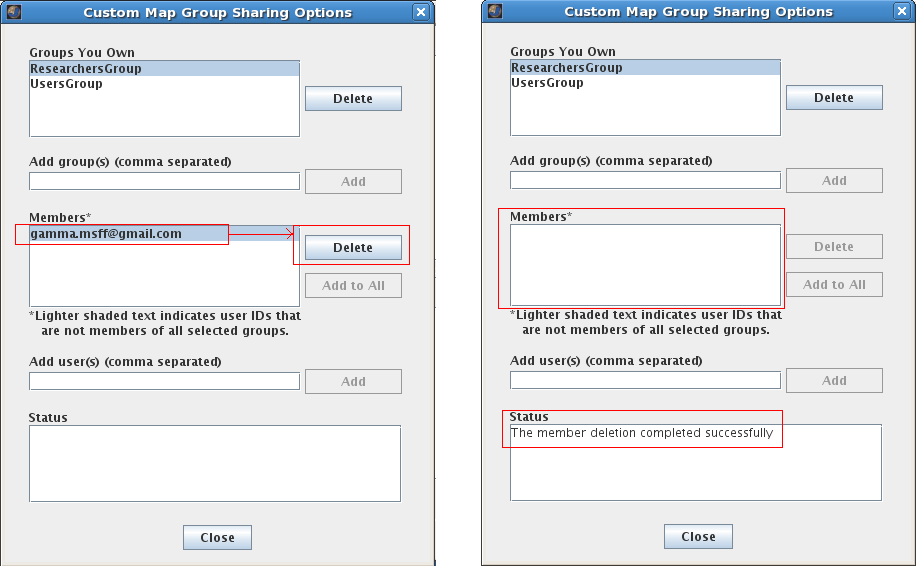This screenshot has height=566, width=916.
Task: Click status message about member deletion completed
Action: pos(641,433)
